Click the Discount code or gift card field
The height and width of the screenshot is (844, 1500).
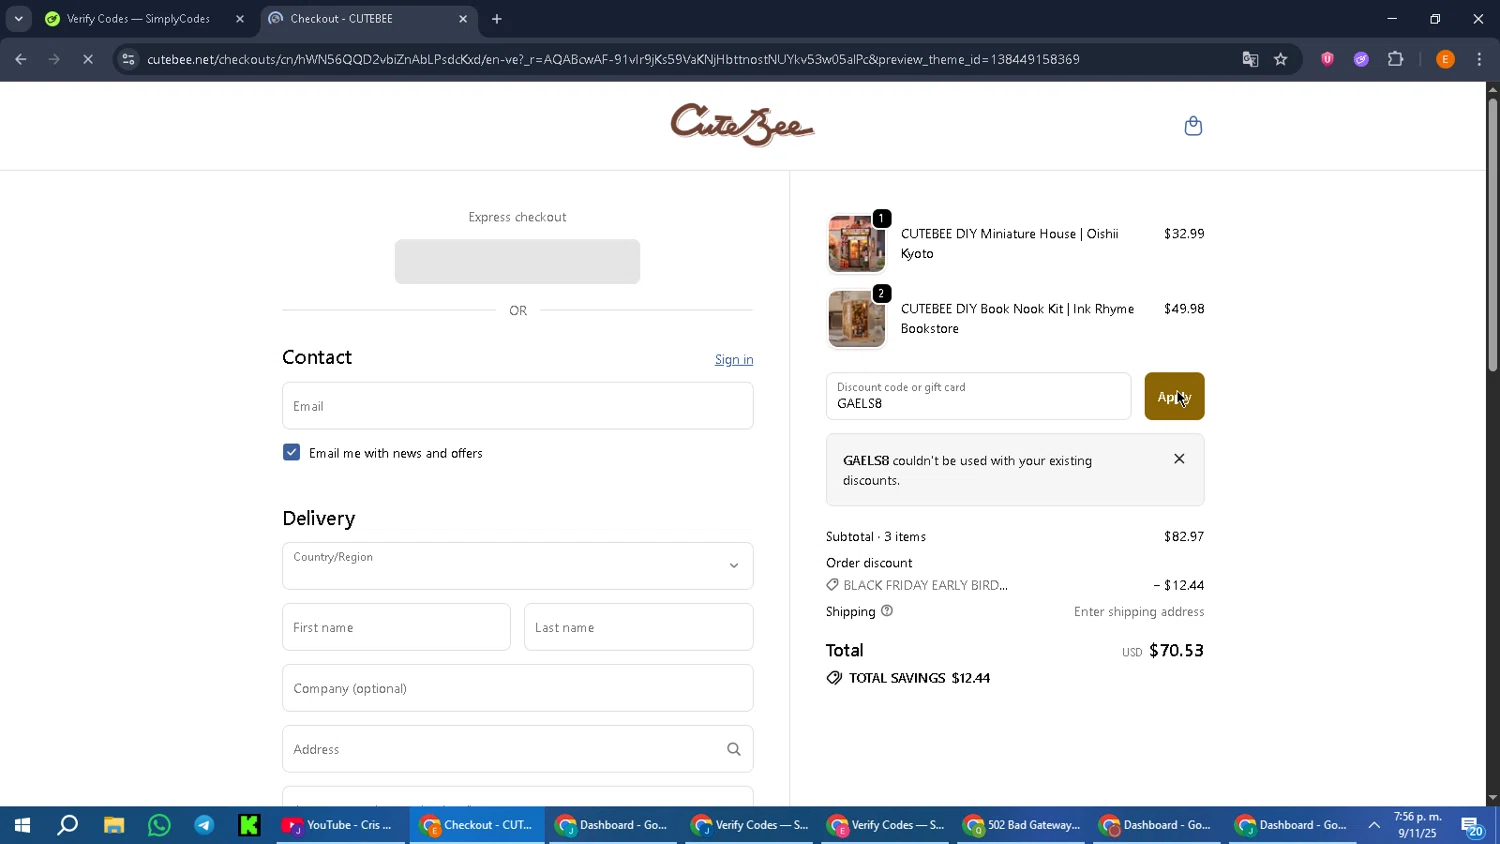[978, 396]
